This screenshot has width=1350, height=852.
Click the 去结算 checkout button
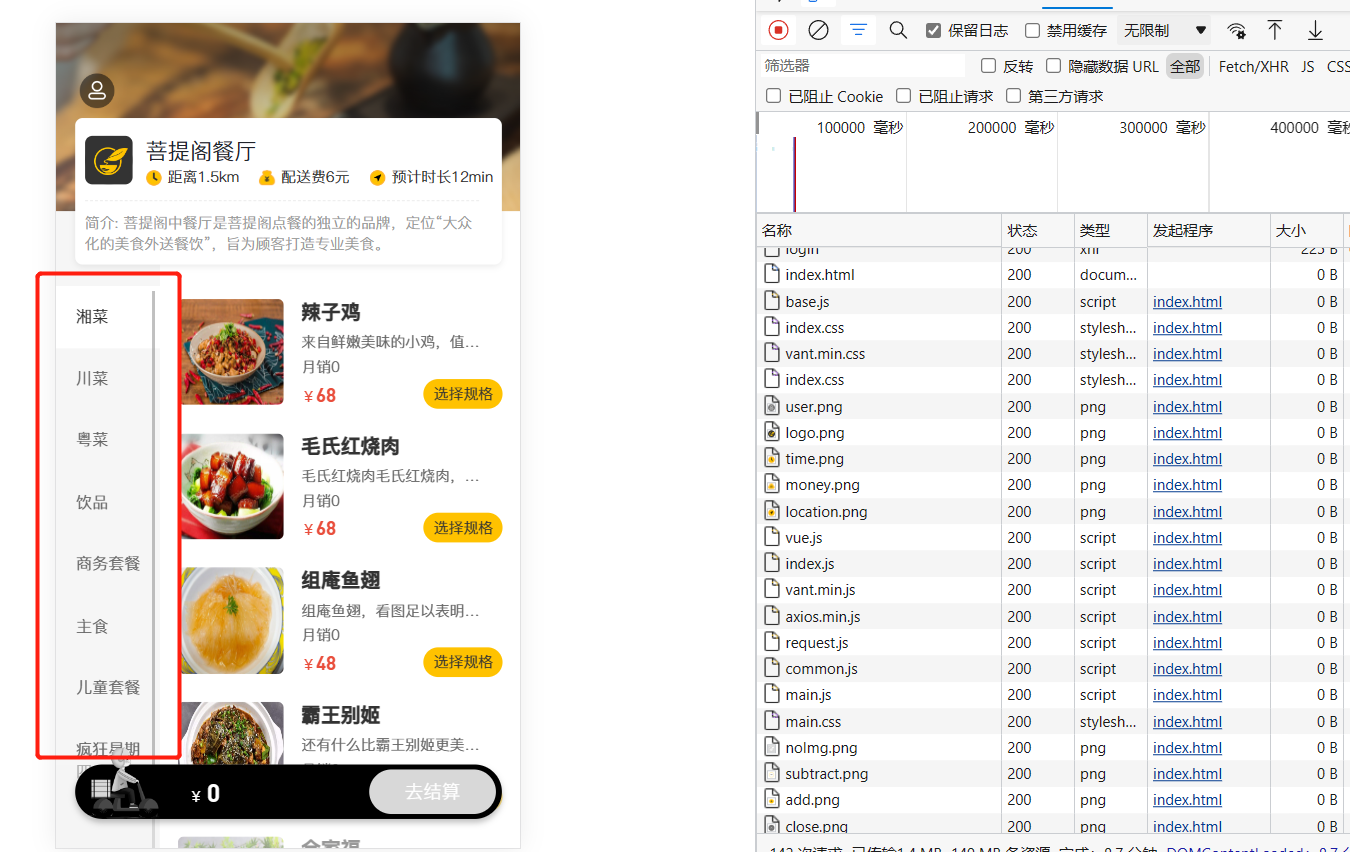(x=433, y=792)
